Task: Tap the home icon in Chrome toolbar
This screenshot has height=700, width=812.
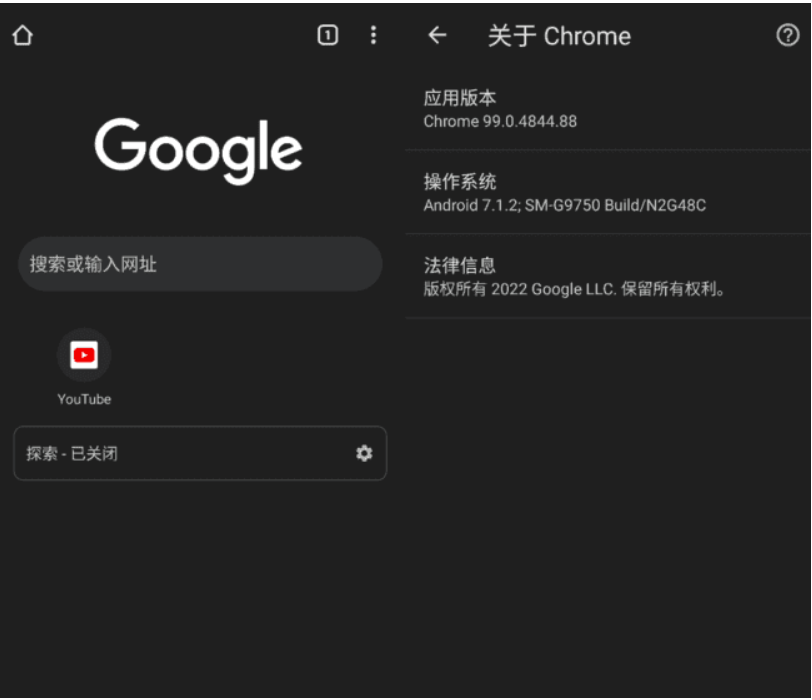Action: (22, 36)
